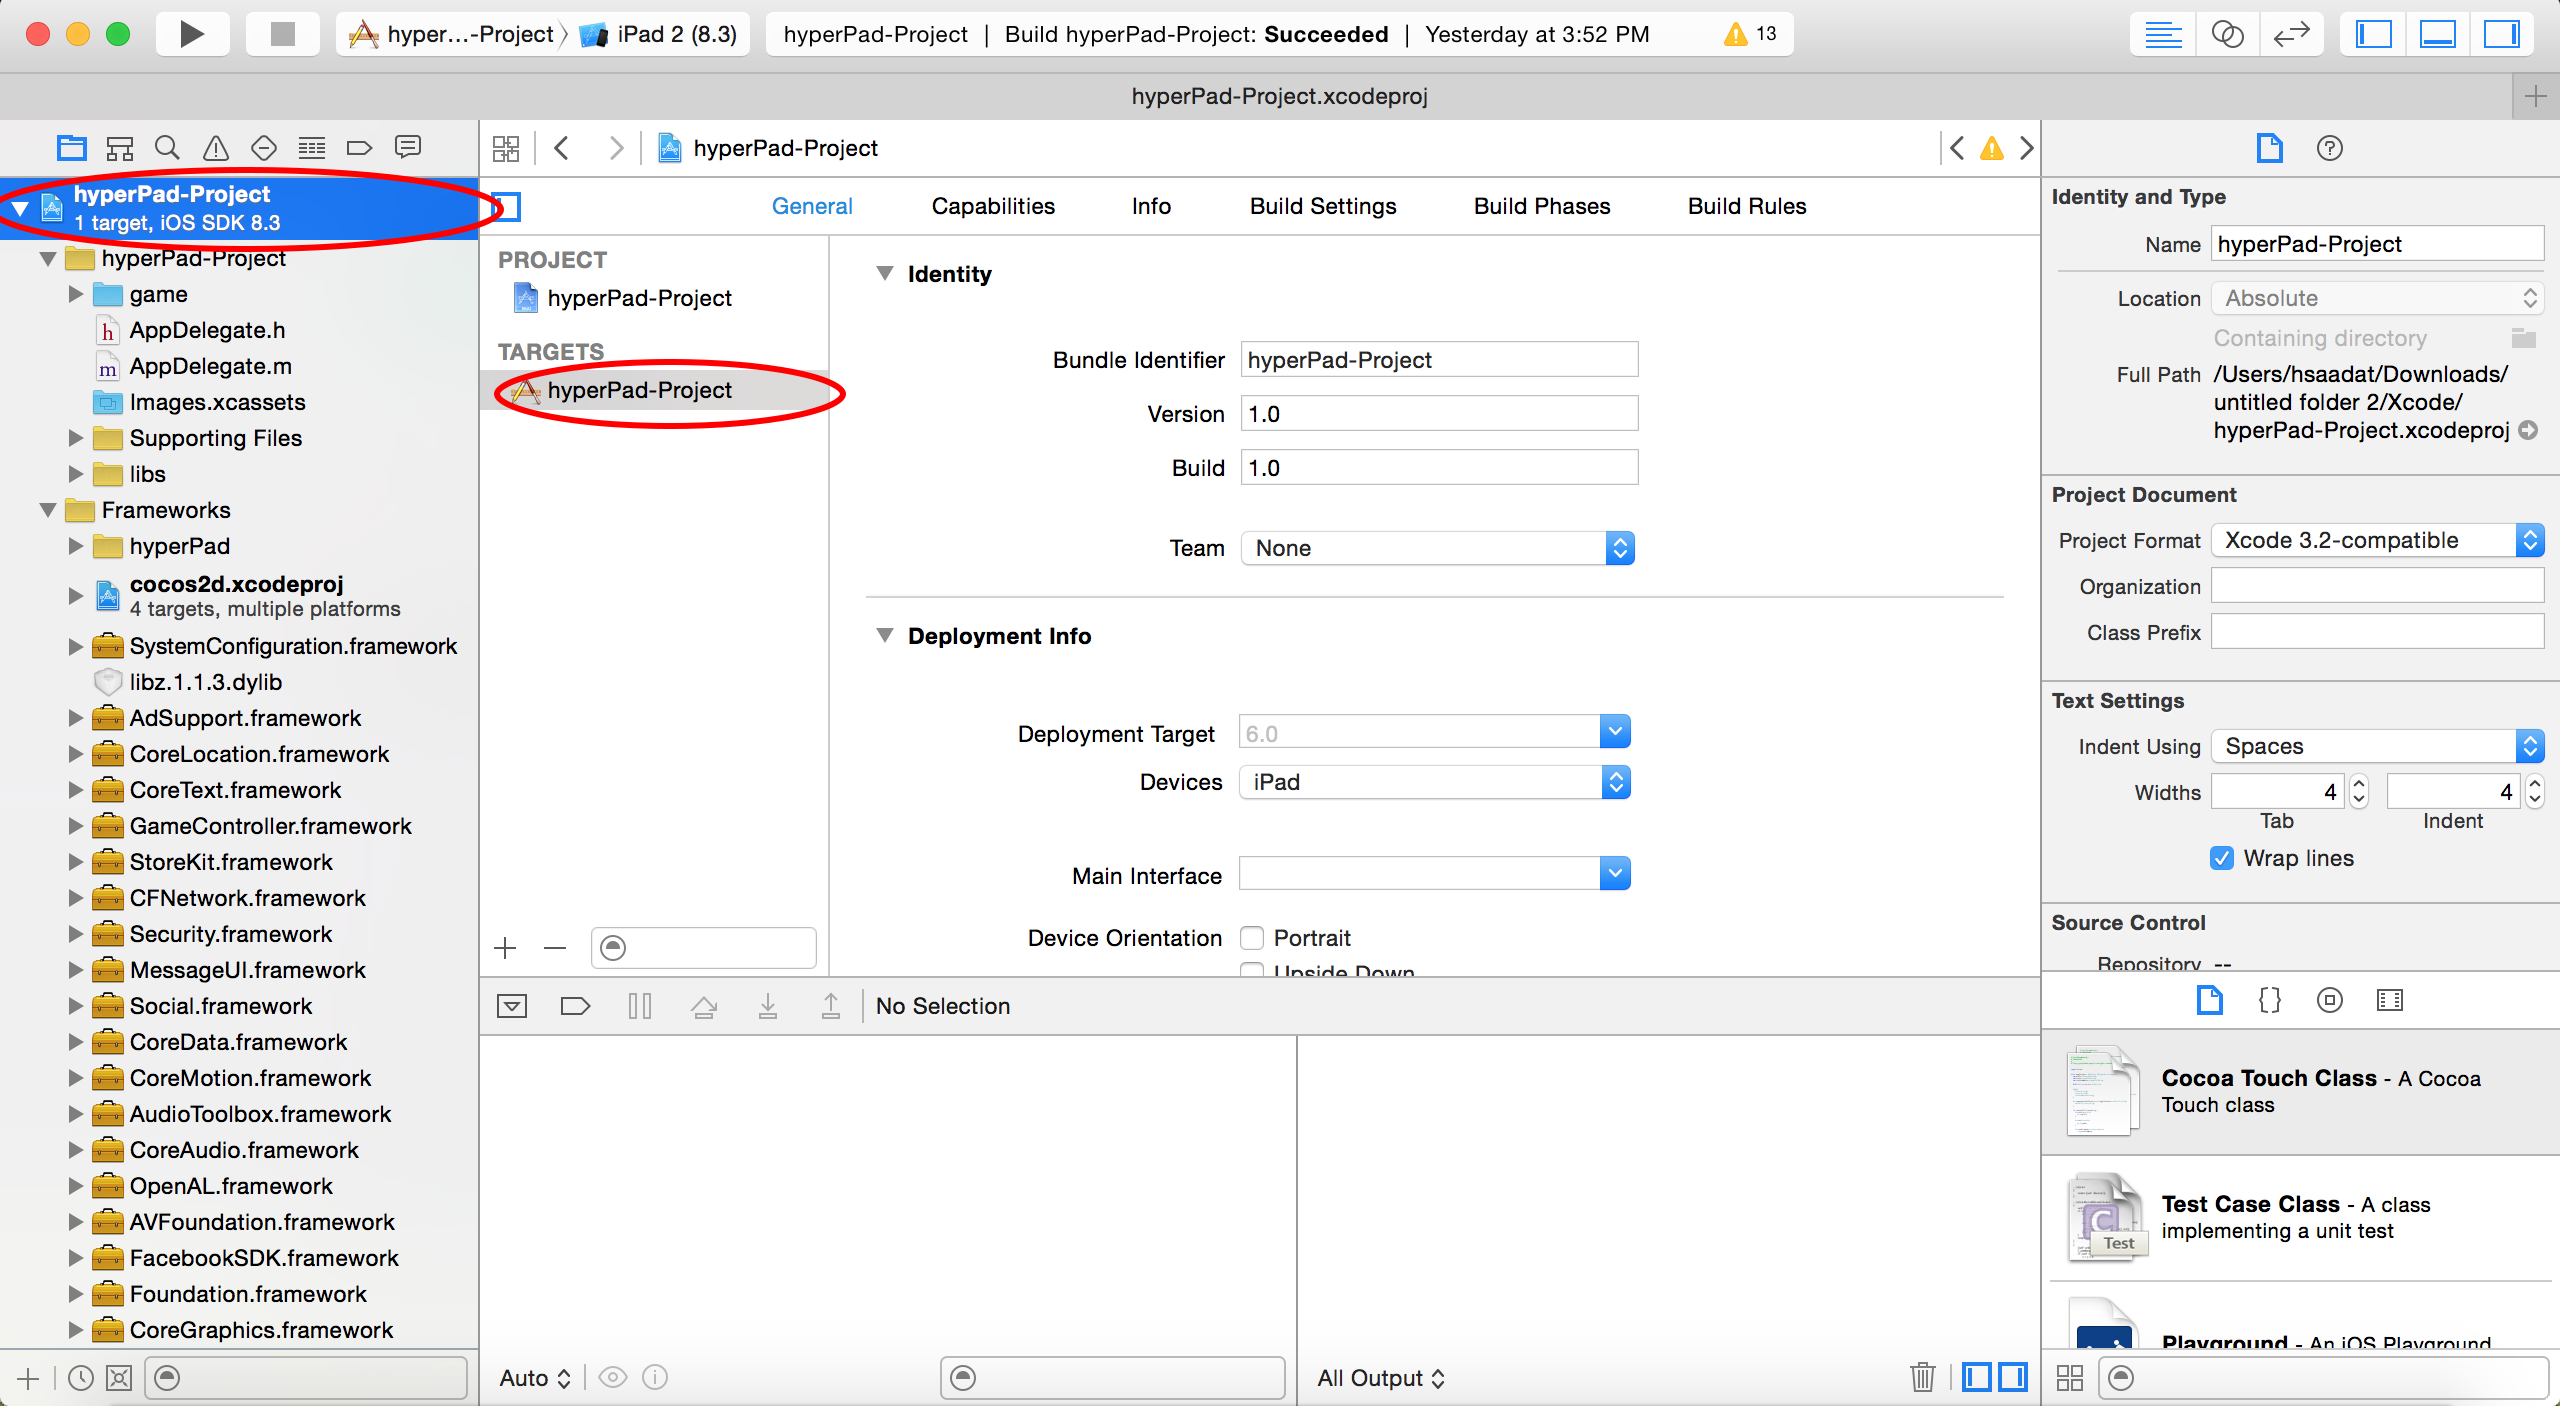Open the Full Path arrow to the project file
Image resolution: width=2560 pixels, height=1406 pixels.
[2528, 430]
